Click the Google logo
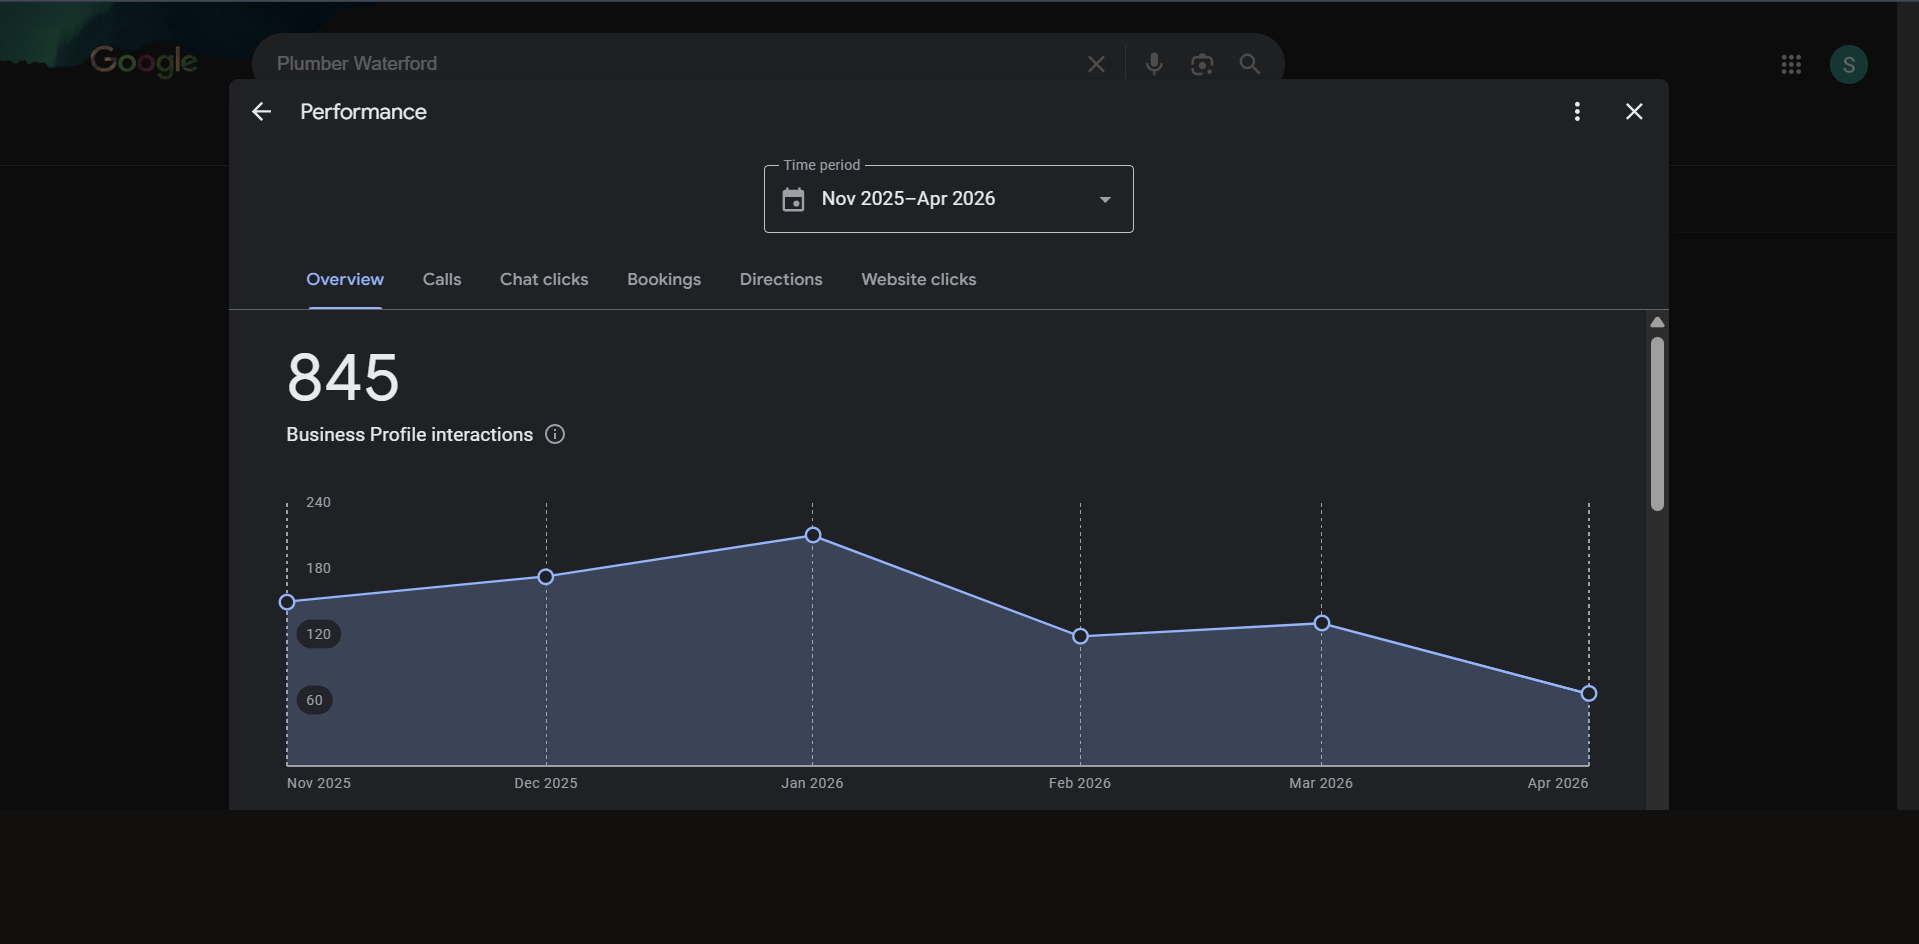This screenshot has height=944, width=1919. point(143,61)
